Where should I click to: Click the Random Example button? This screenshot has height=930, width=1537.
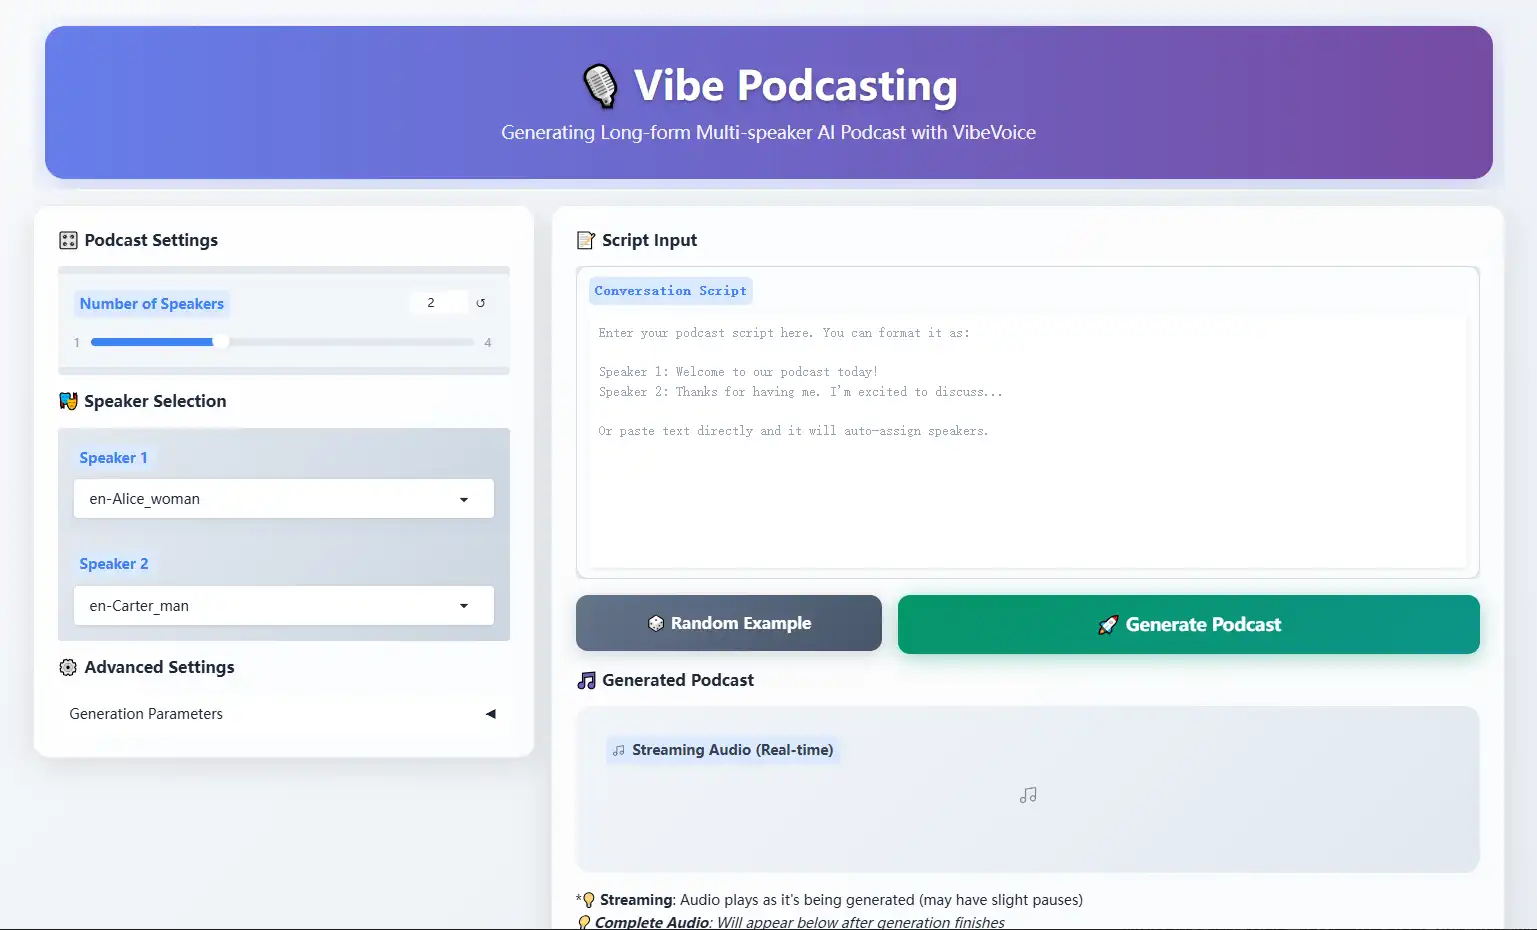coord(728,623)
